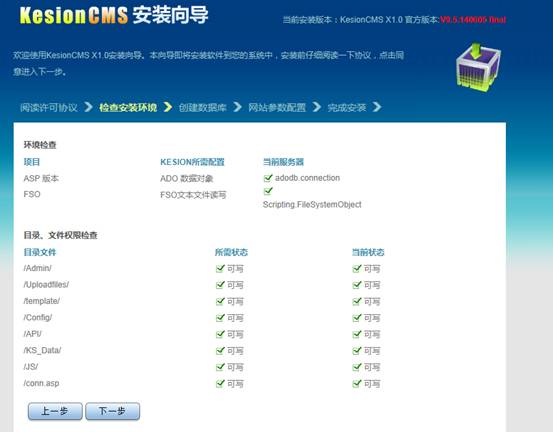Click the /KS_Data/ directory entry
This screenshot has width=553, height=432.
pos(42,350)
